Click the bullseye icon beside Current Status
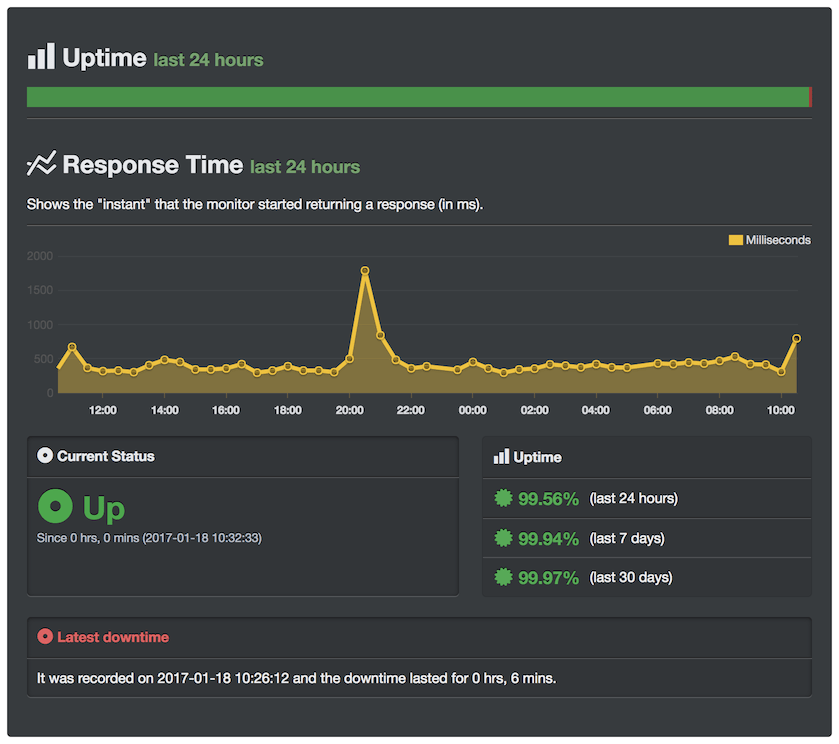This screenshot has width=839, height=744. tap(44, 456)
